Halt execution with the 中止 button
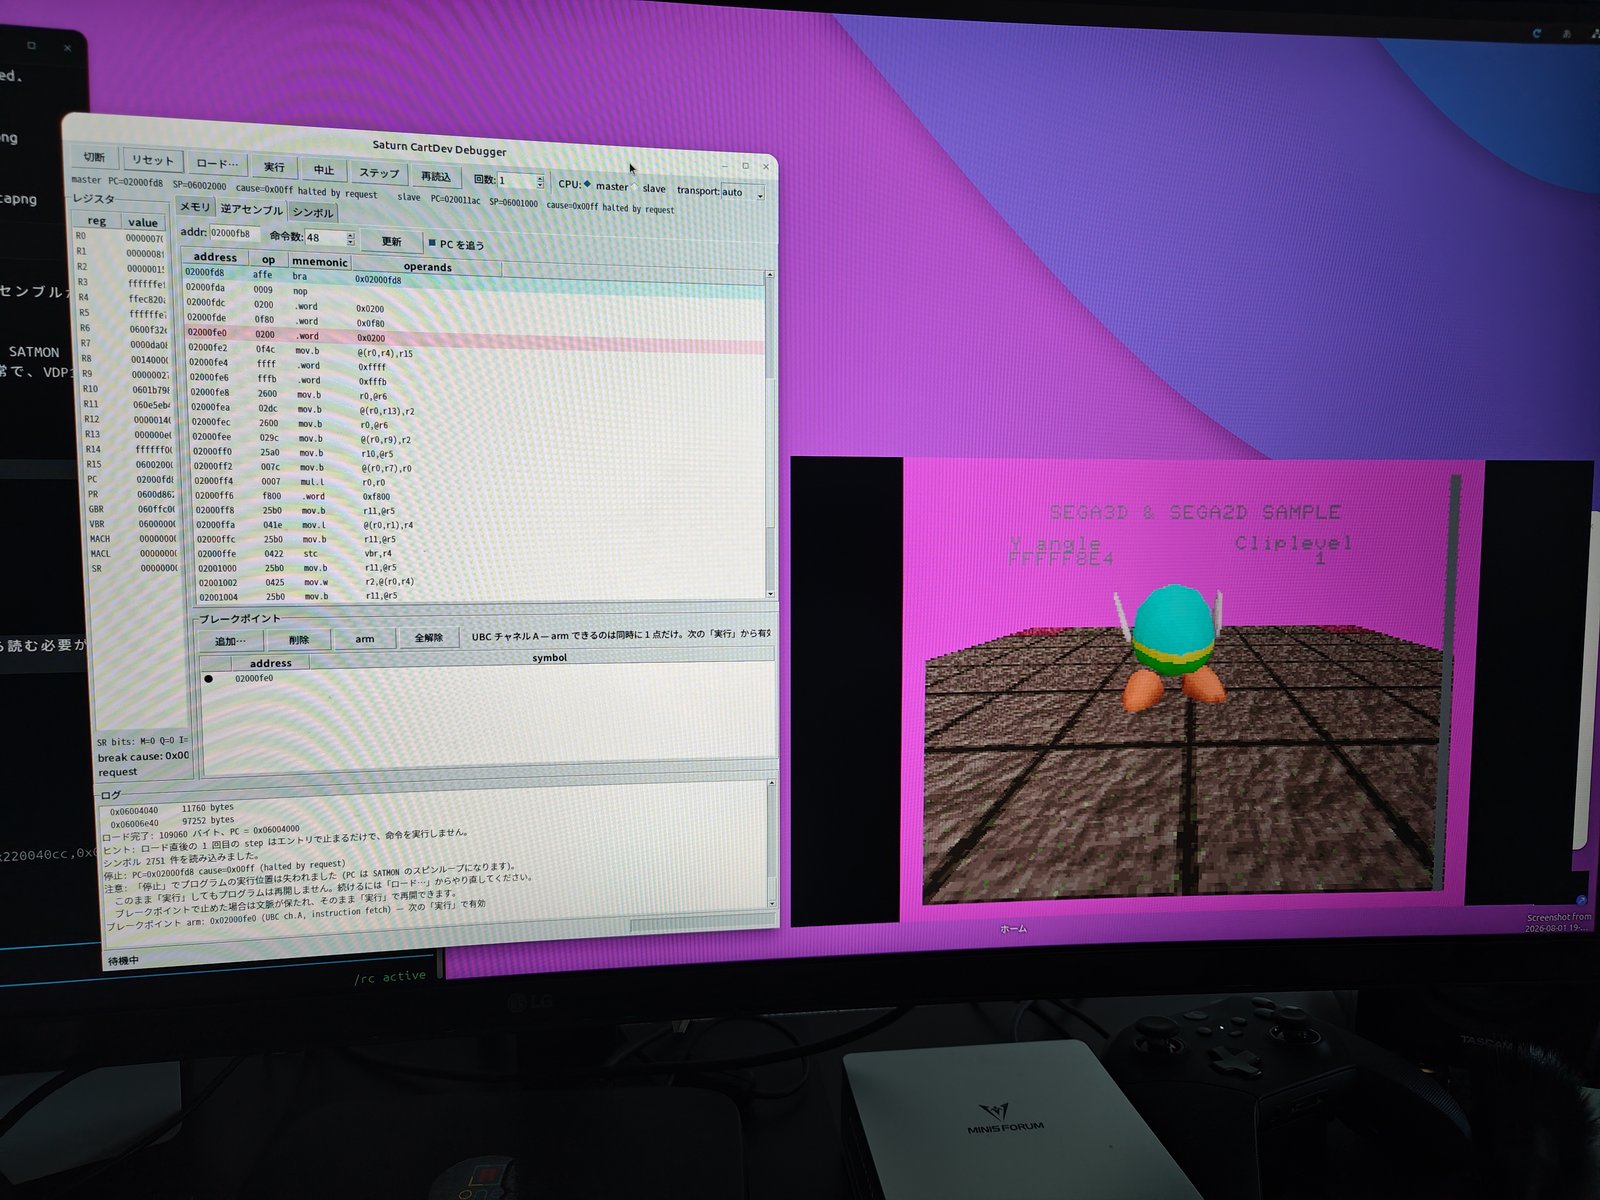Screen dimensions: 1600x1200 324,171
